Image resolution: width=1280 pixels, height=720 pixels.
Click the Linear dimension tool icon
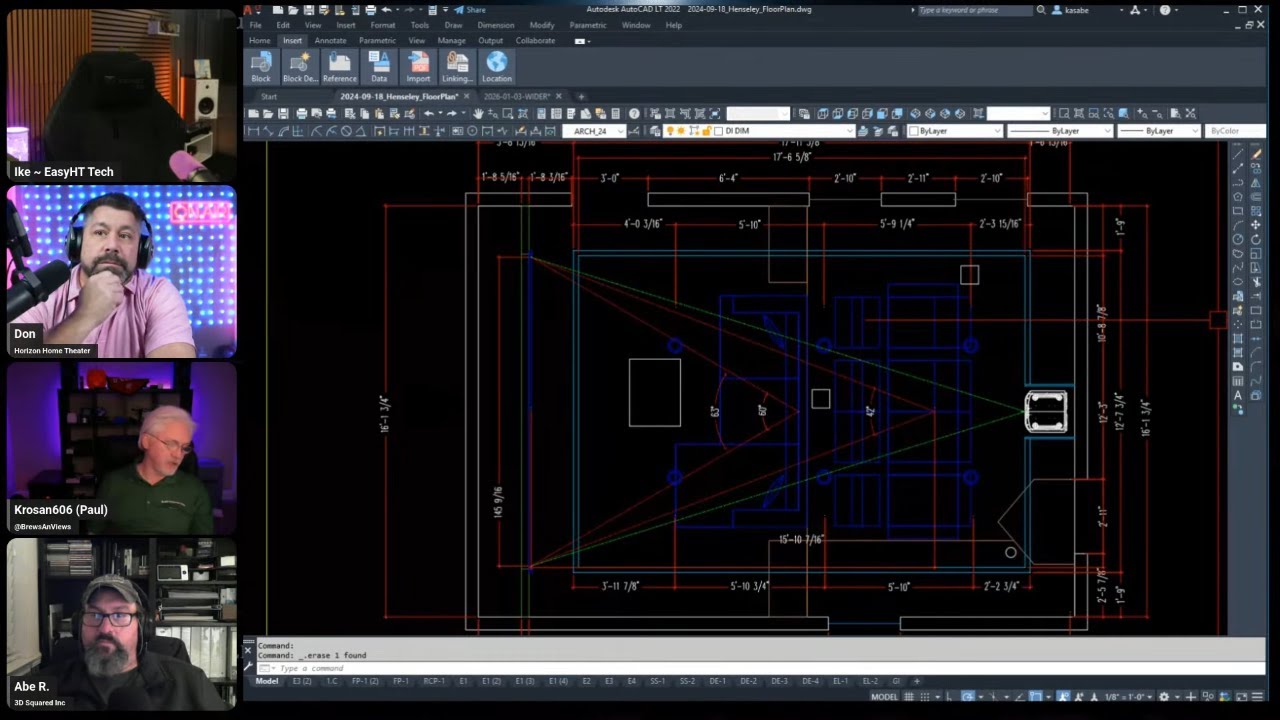(253, 131)
